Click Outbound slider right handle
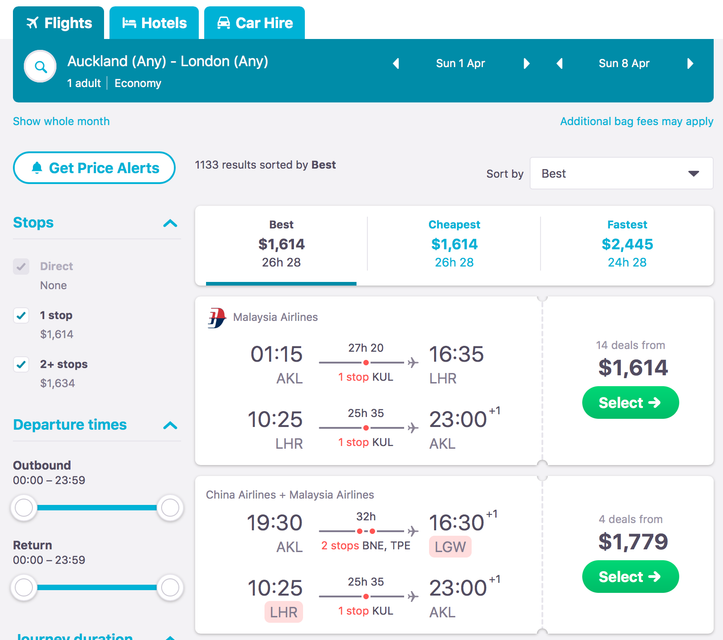 [170, 508]
